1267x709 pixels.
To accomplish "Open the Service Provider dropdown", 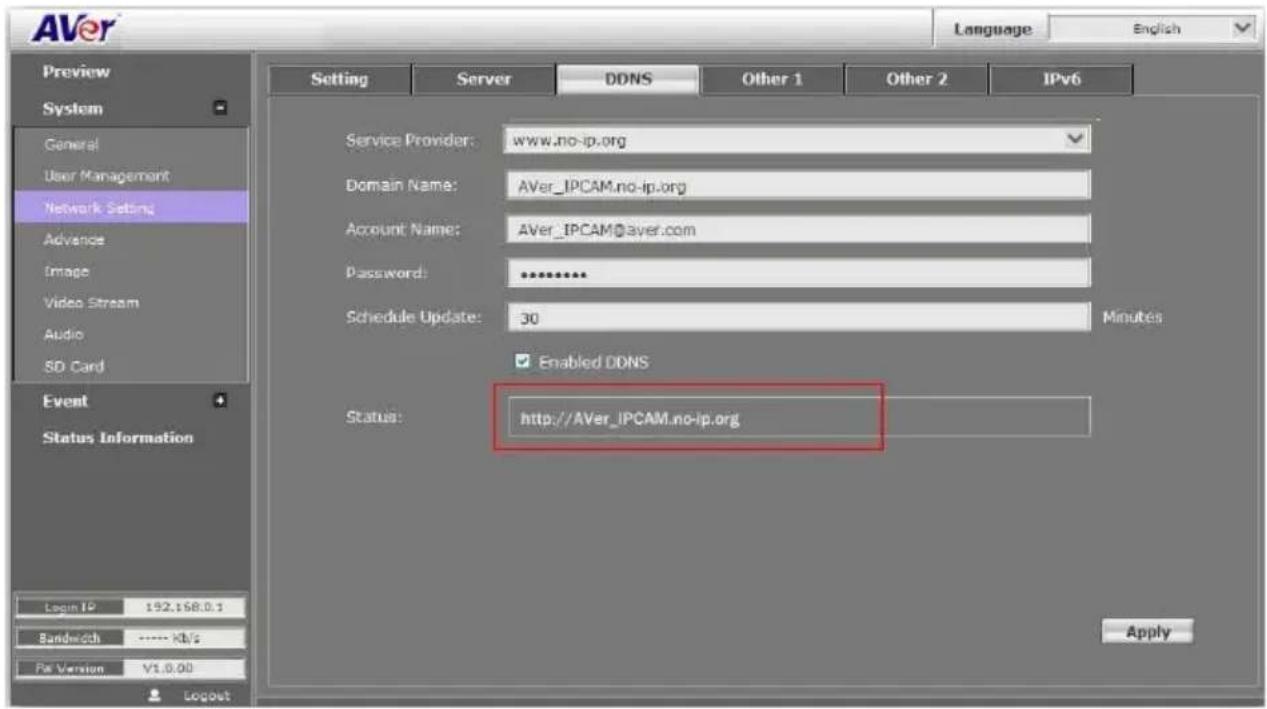I will tap(797, 140).
